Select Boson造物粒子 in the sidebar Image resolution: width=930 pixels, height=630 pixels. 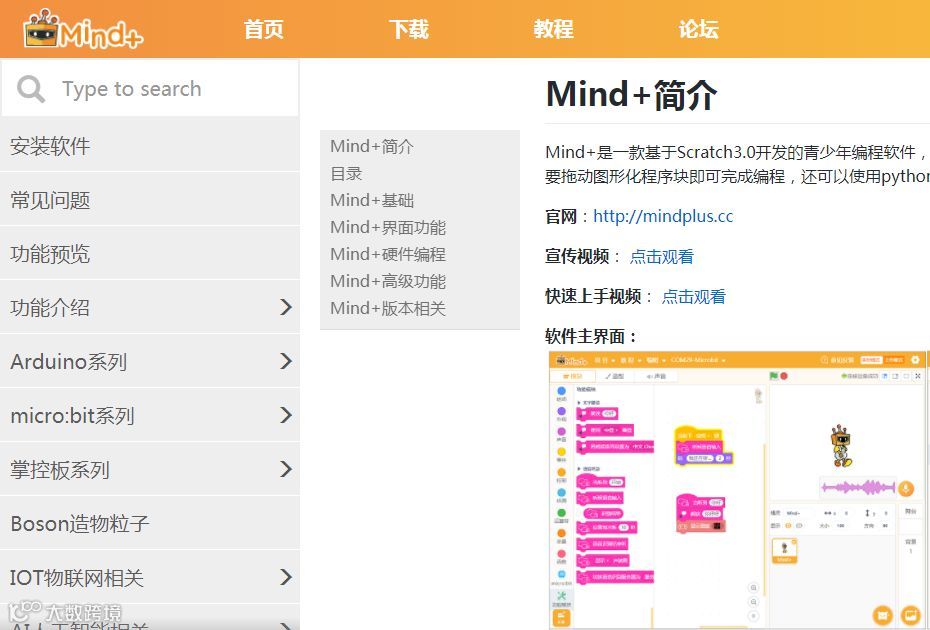(x=149, y=523)
